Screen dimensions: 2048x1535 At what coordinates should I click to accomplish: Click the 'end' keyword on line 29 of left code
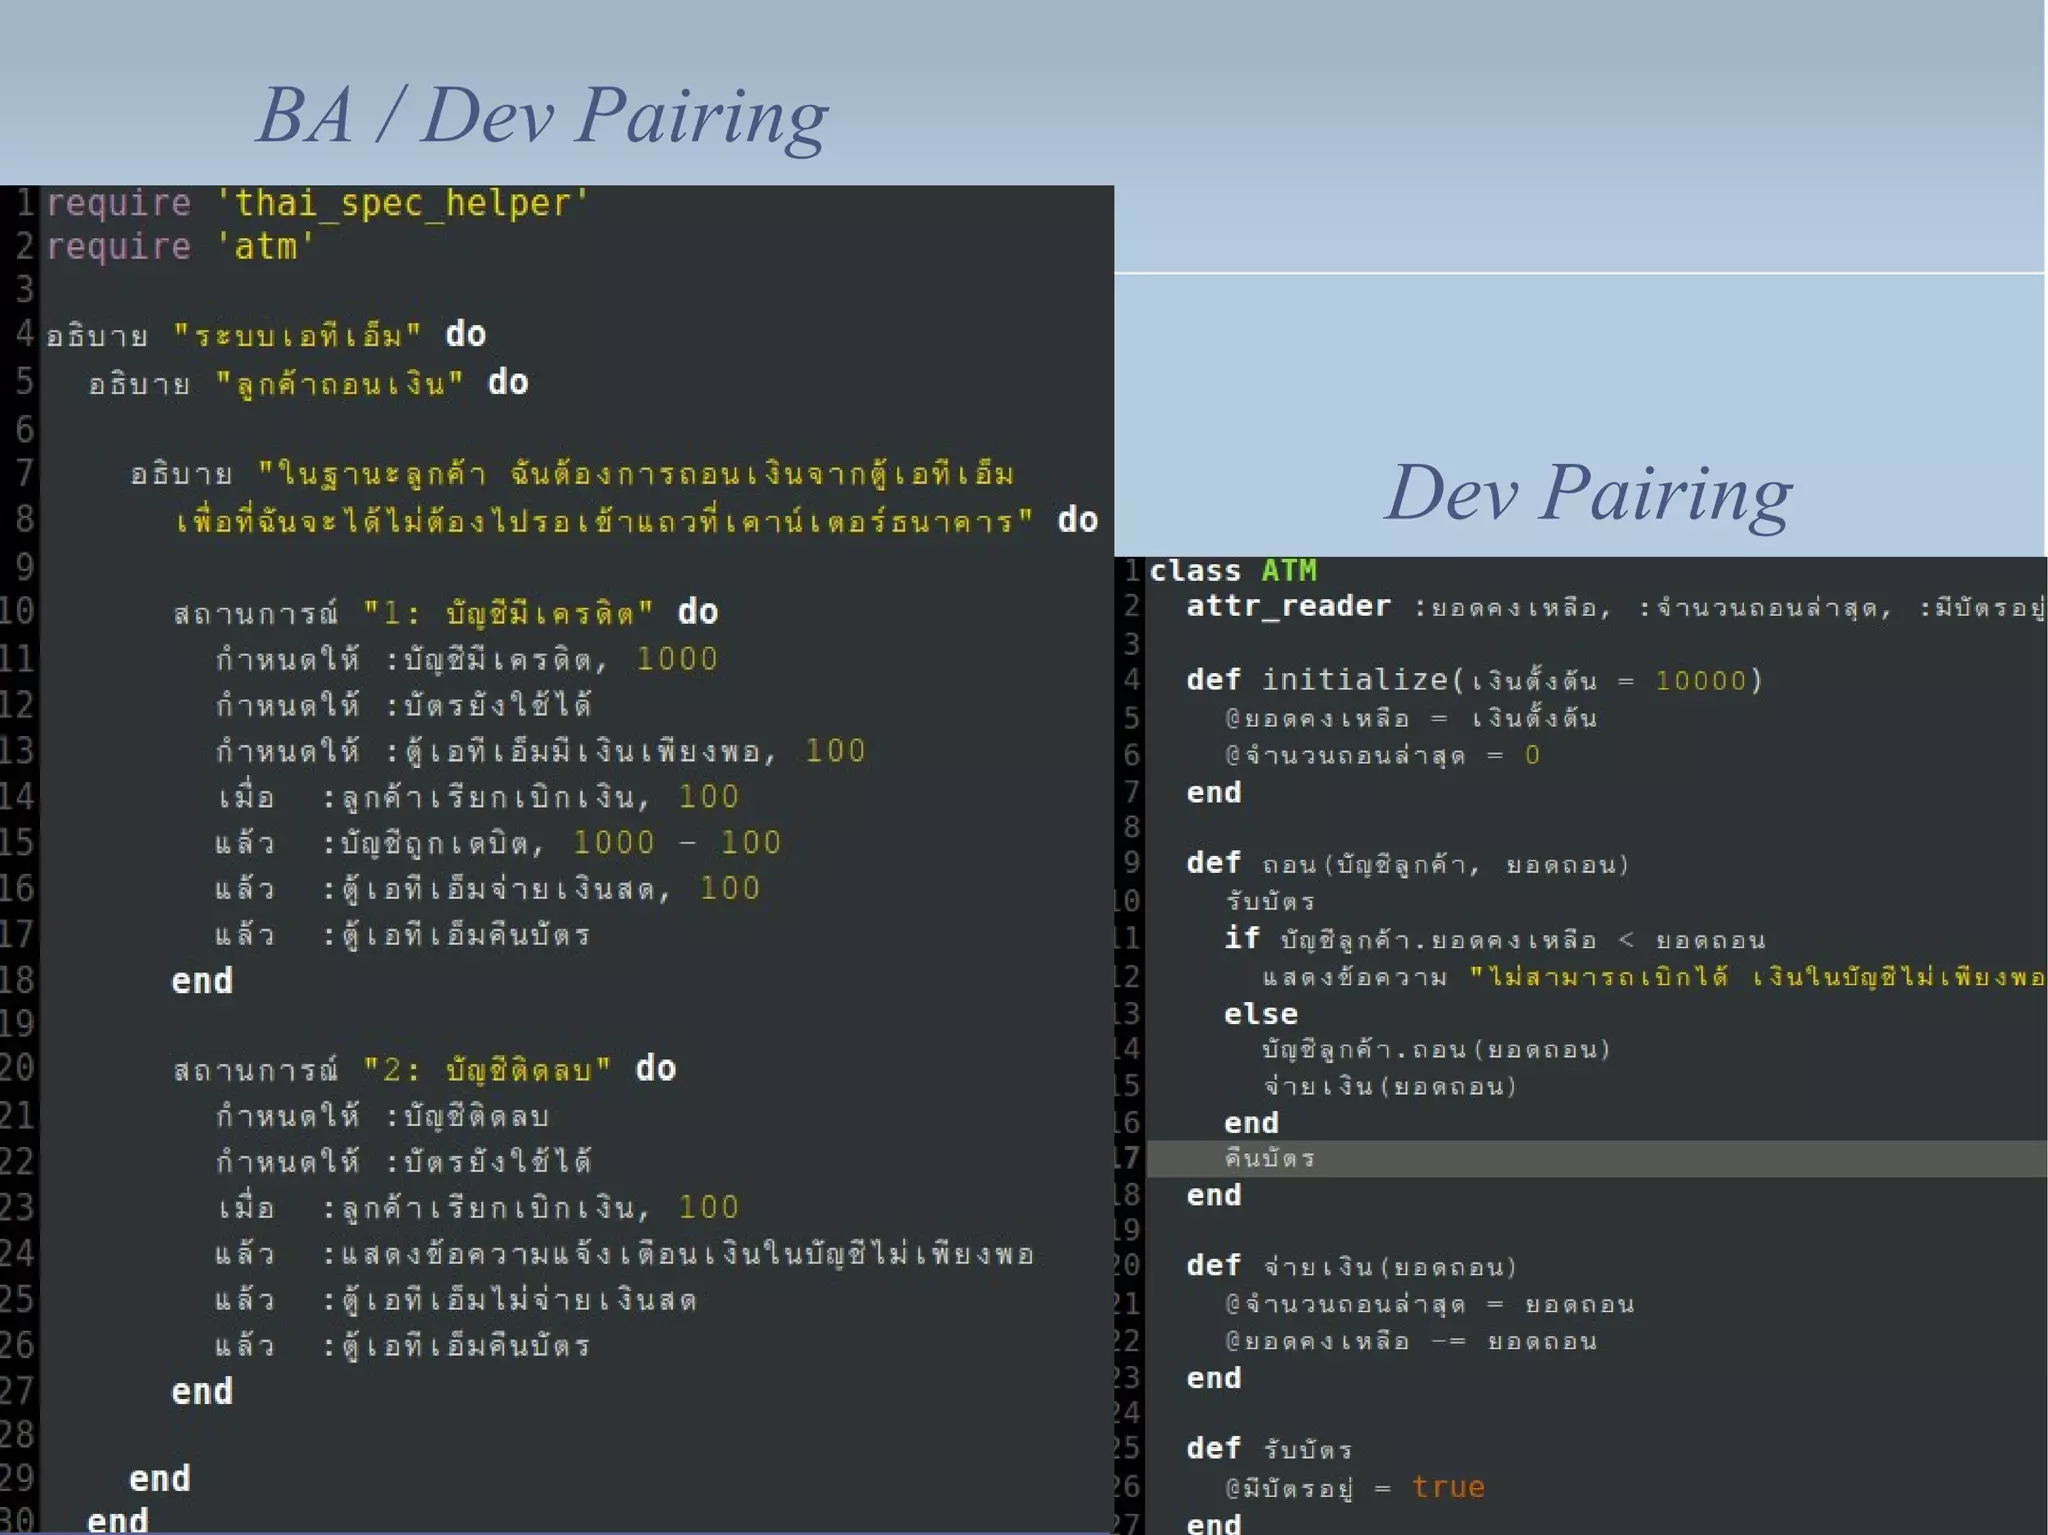click(160, 1479)
